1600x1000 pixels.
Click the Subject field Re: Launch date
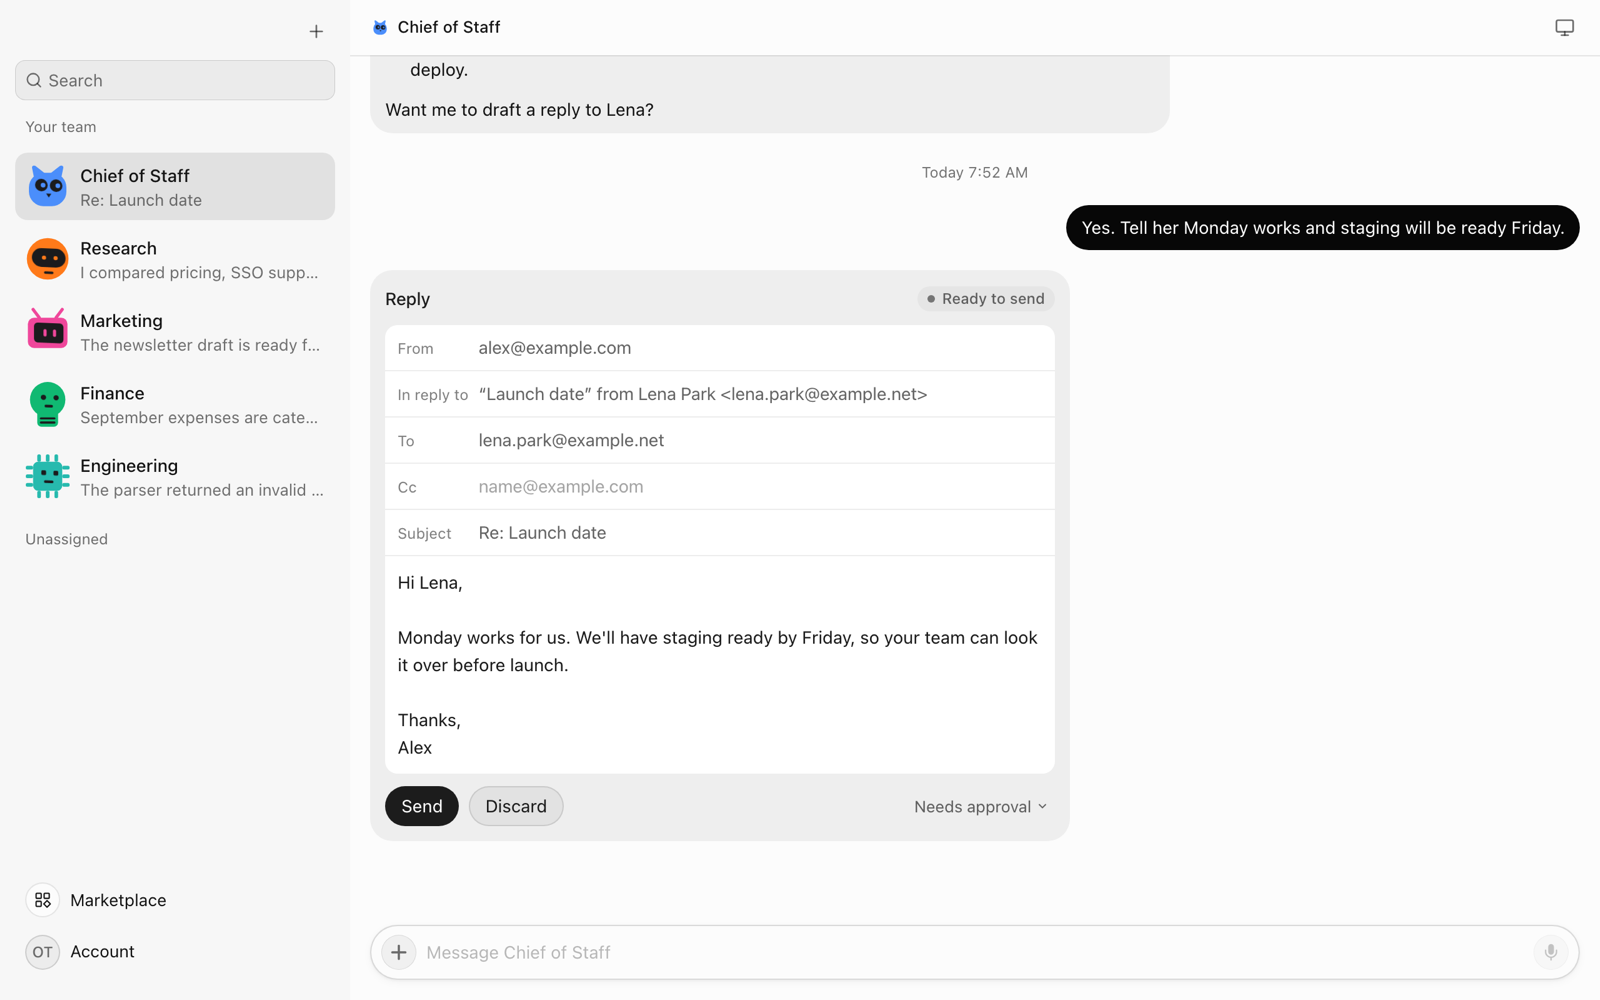click(x=542, y=533)
